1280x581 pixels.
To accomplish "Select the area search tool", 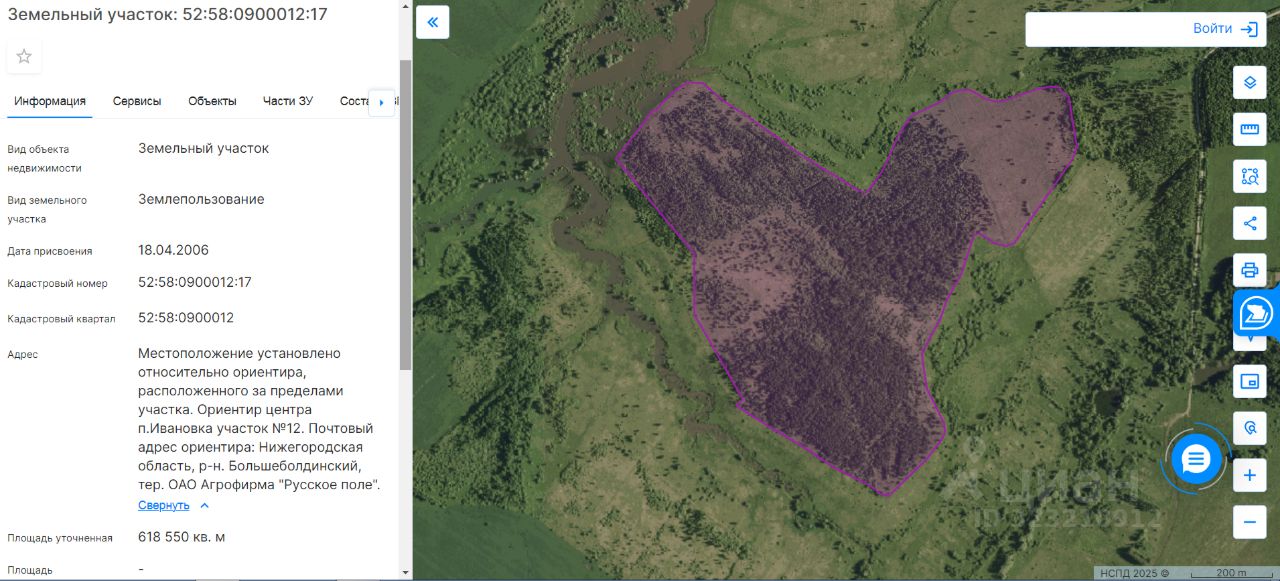I will pyautogui.click(x=1249, y=176).
